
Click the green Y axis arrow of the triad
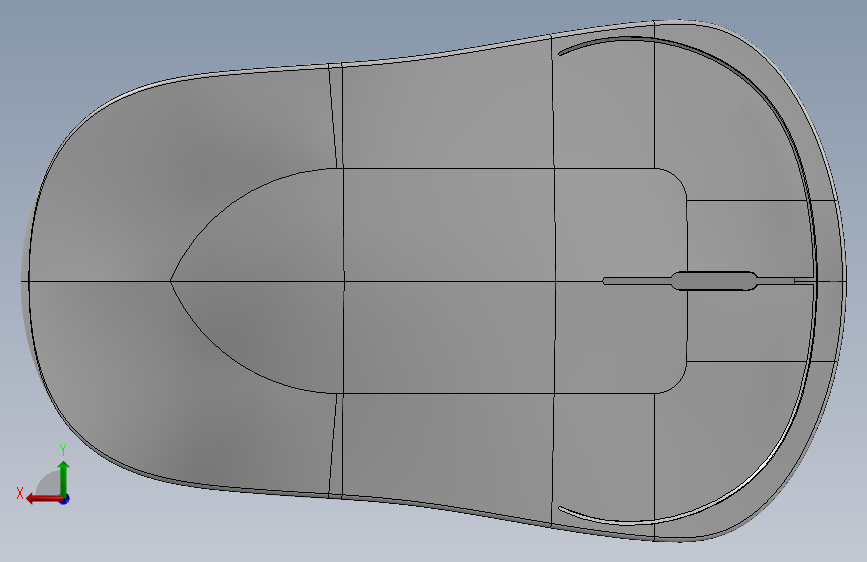point(64,478)
